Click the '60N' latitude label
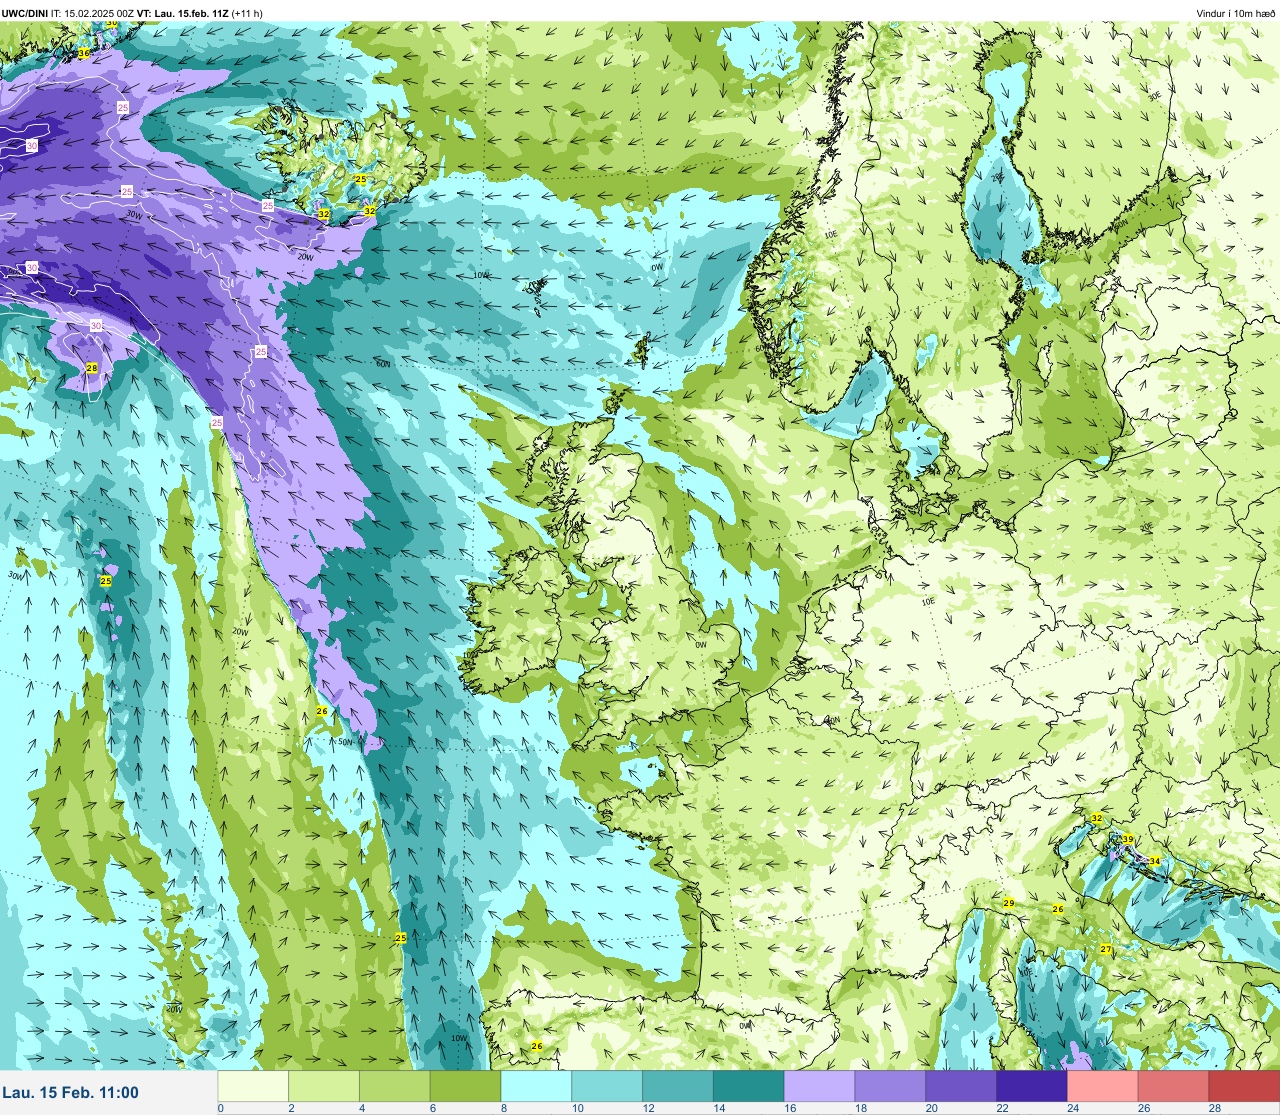Screen dimensions: 1280x1115 click(x=383, y=364)
